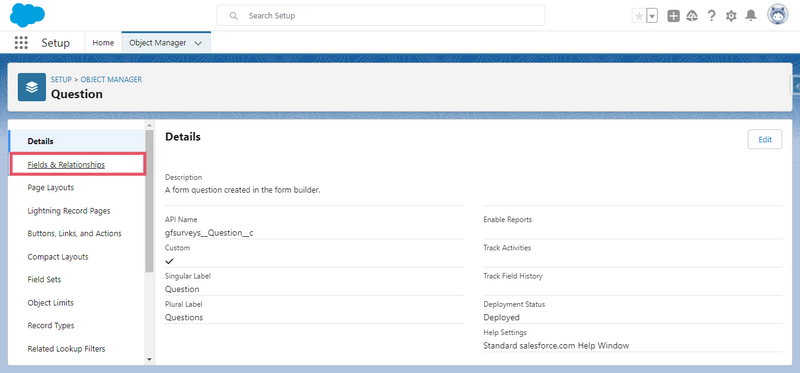Open the Help question mark icon
The height and width of the screenshot is (373, 800).
[711, 16]
